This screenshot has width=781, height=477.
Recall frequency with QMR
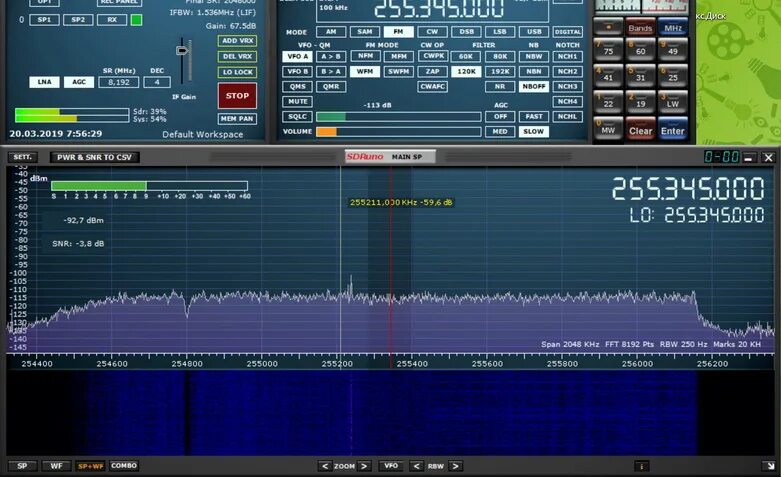point(331,86)
